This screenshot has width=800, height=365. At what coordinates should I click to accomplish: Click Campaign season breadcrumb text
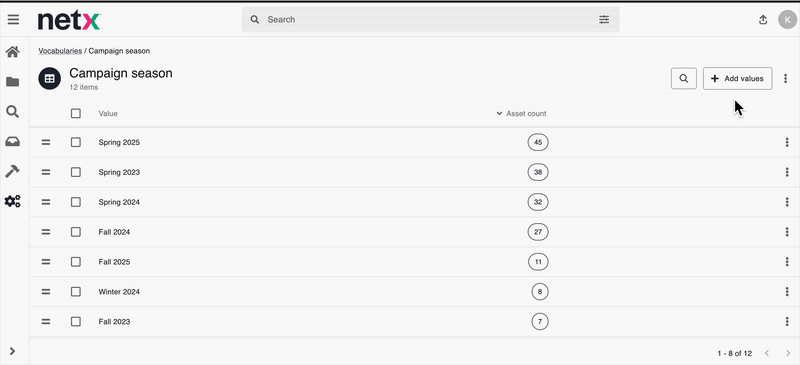coord(119,51)
